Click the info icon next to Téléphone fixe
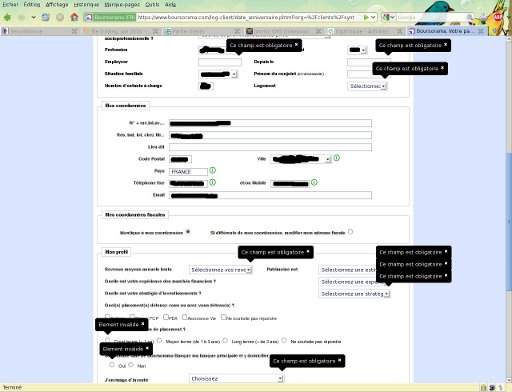This screenshot has width=512, height=392. (212, 182)
